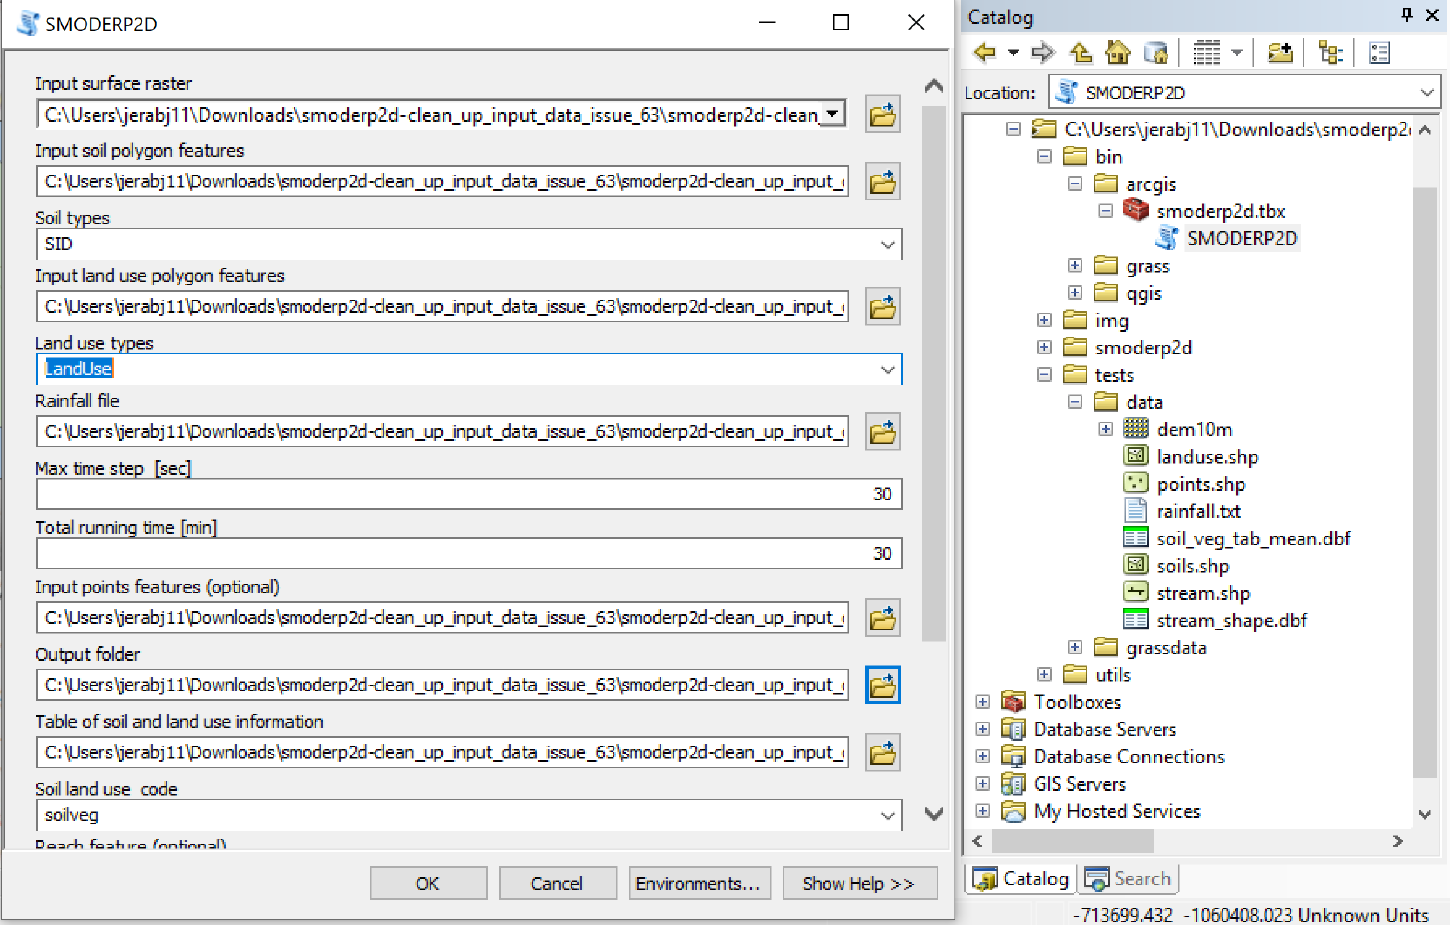Expand the Database Servers node

(982, 730)
